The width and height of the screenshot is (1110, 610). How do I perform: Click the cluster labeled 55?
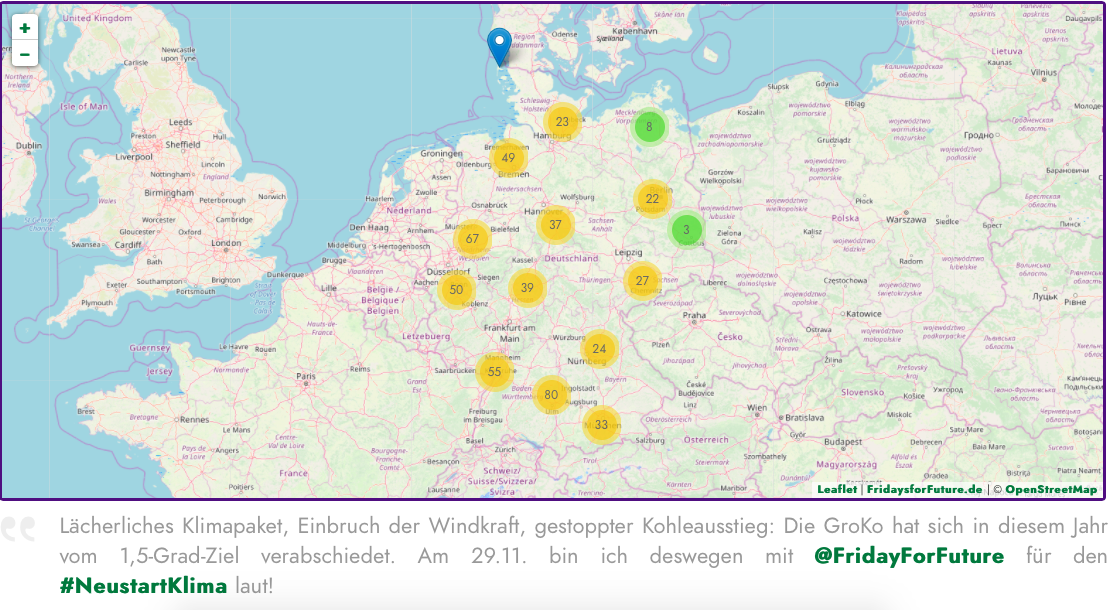pos(494,372)
